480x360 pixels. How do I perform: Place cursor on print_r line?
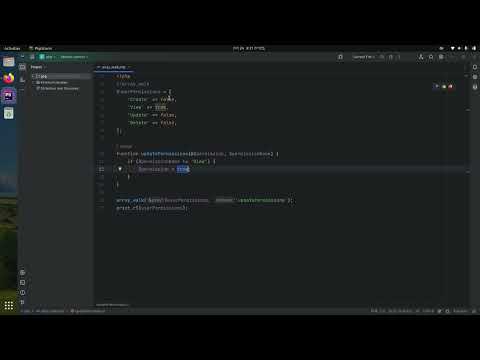(152, 208)
